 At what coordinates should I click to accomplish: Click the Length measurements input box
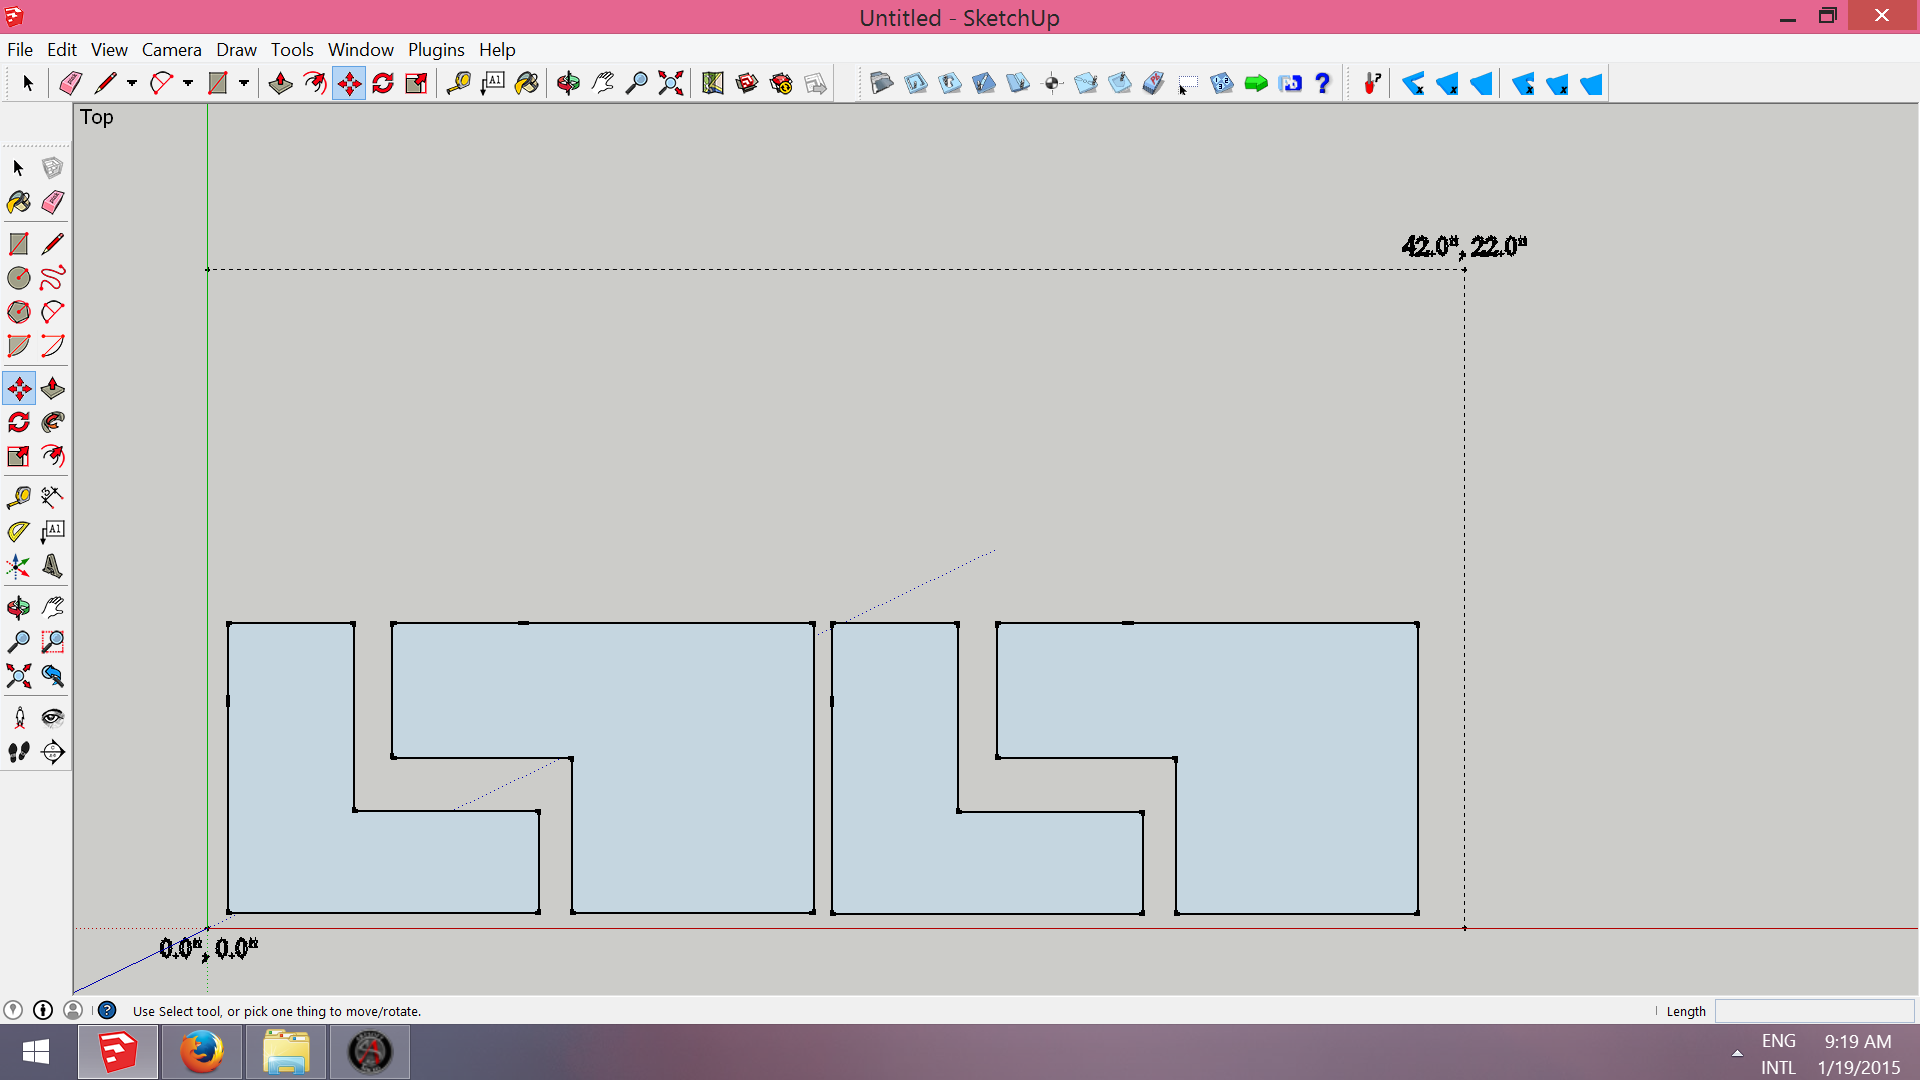tap(1813, 1011)
